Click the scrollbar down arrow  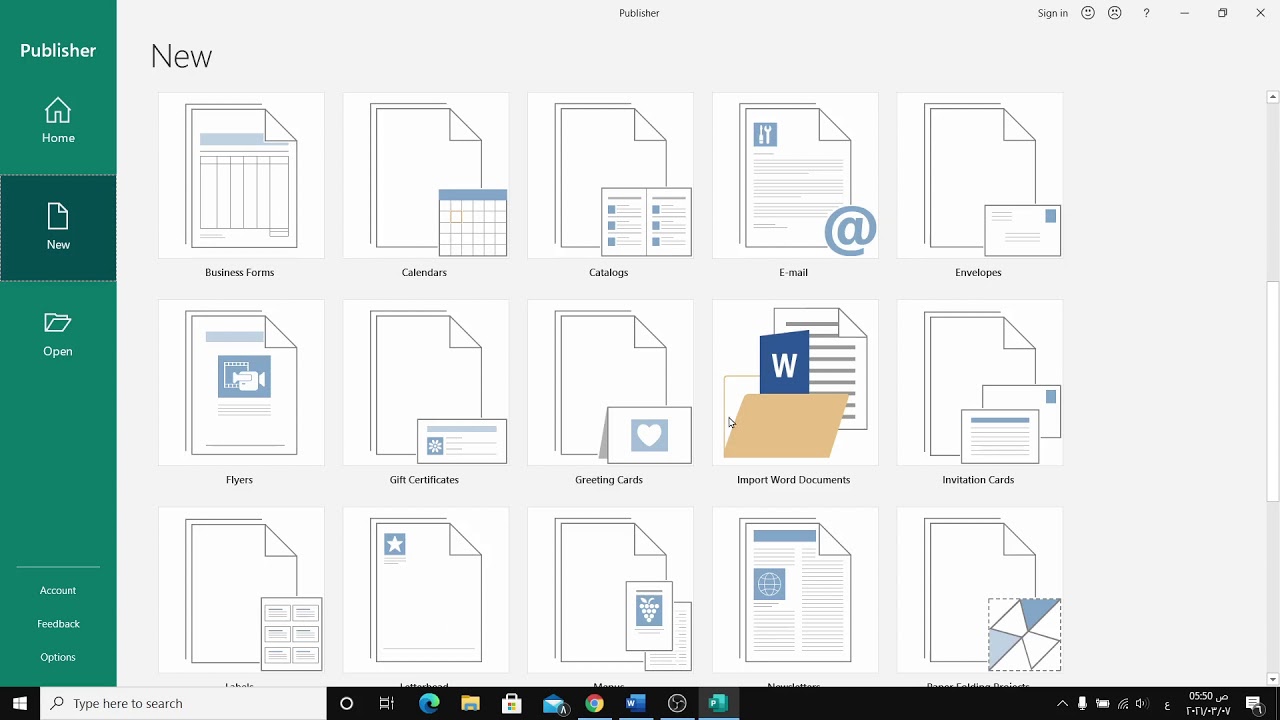pyautogui.click(x=1272, y=680)
